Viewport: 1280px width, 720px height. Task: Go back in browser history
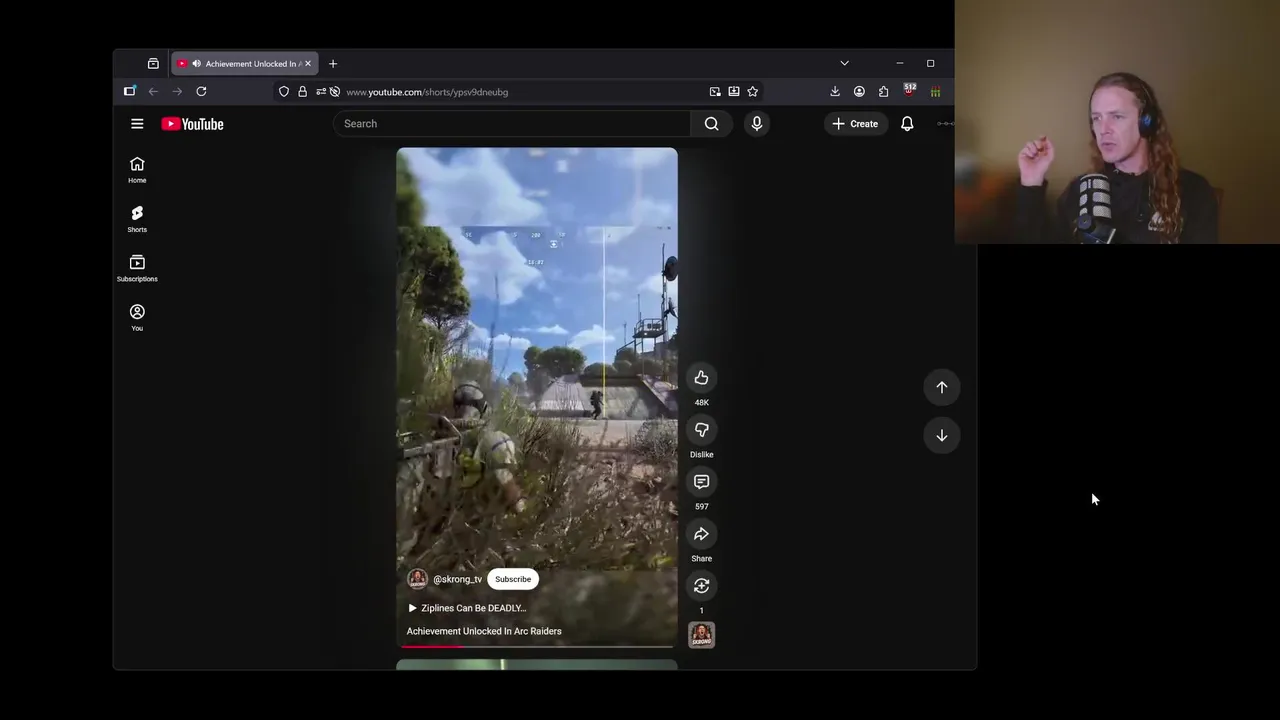(x=153, y=92)
